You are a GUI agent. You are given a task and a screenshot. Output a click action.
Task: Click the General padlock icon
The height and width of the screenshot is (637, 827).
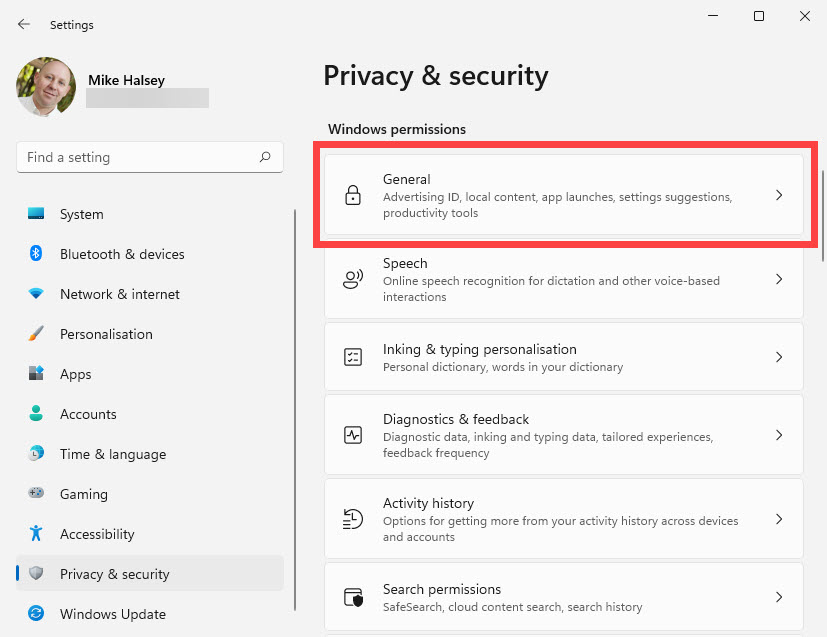[353, 195]
